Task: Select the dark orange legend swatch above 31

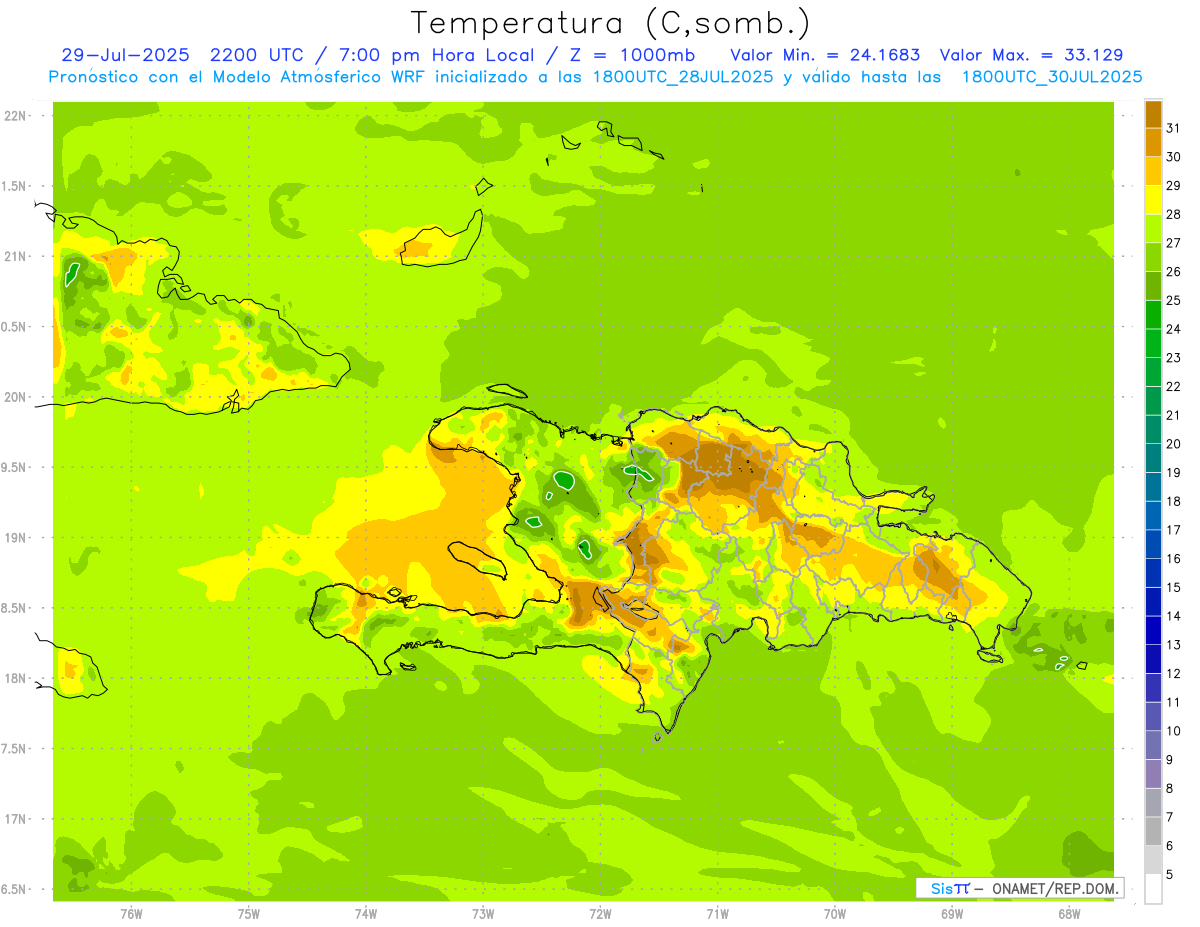Action: pyautogui.click(x=1153, y=114)
